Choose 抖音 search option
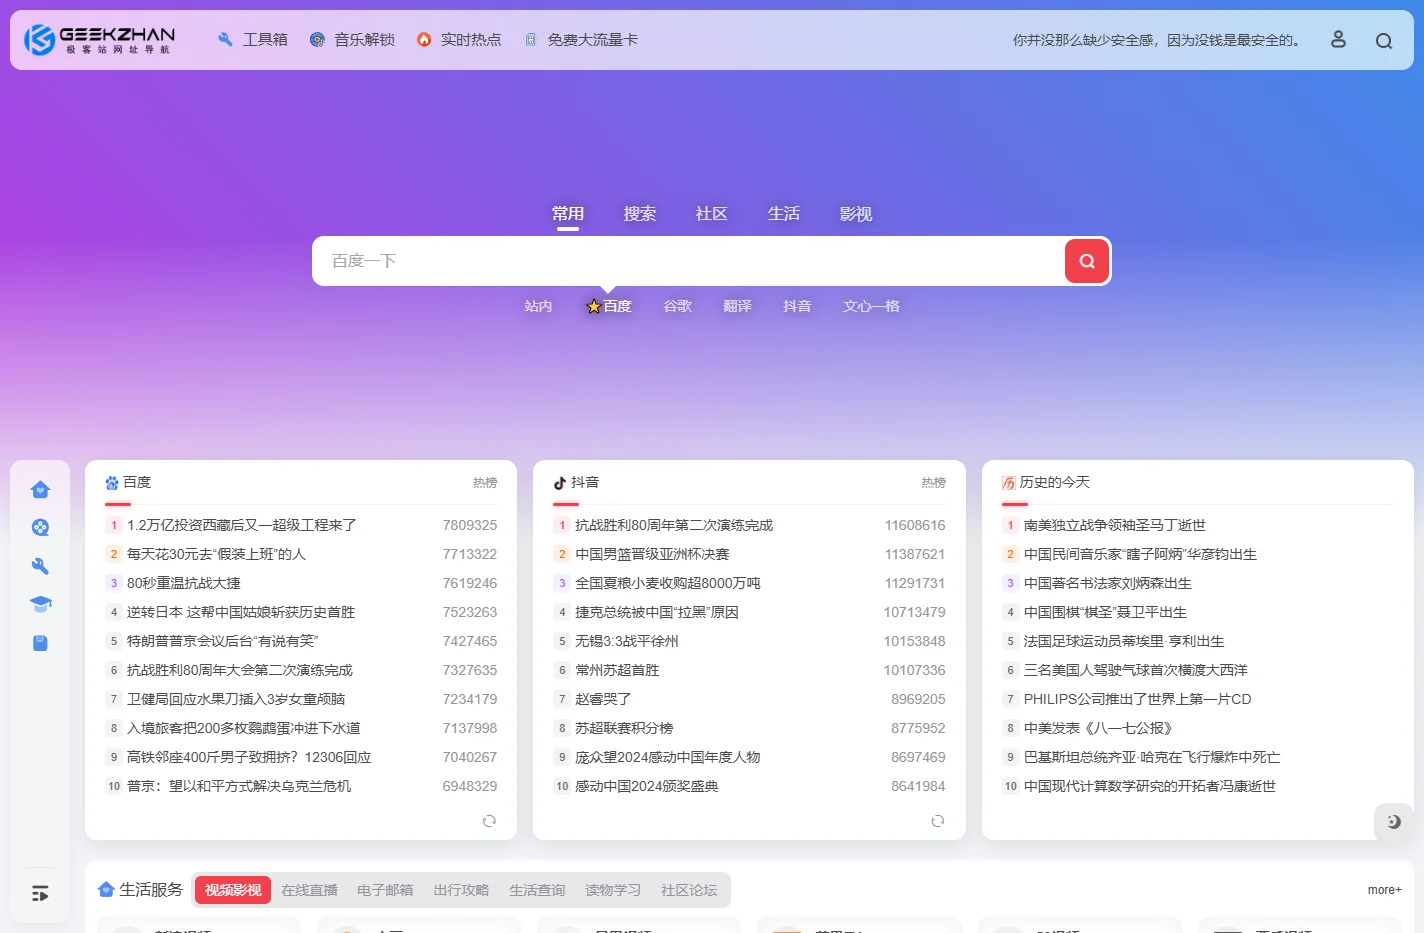This screenshot has height=933, width=1424. (797, 306)
